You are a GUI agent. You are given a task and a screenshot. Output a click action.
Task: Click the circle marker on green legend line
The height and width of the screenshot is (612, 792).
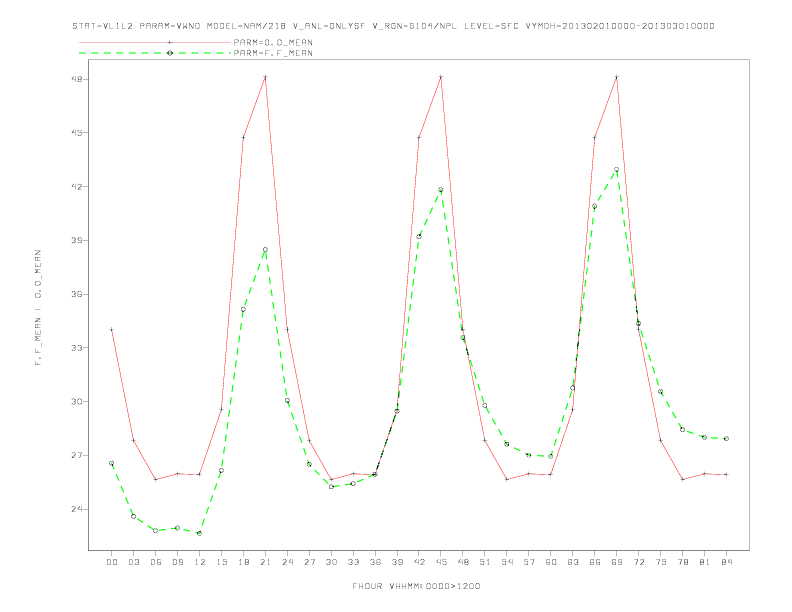click(170, 53)
